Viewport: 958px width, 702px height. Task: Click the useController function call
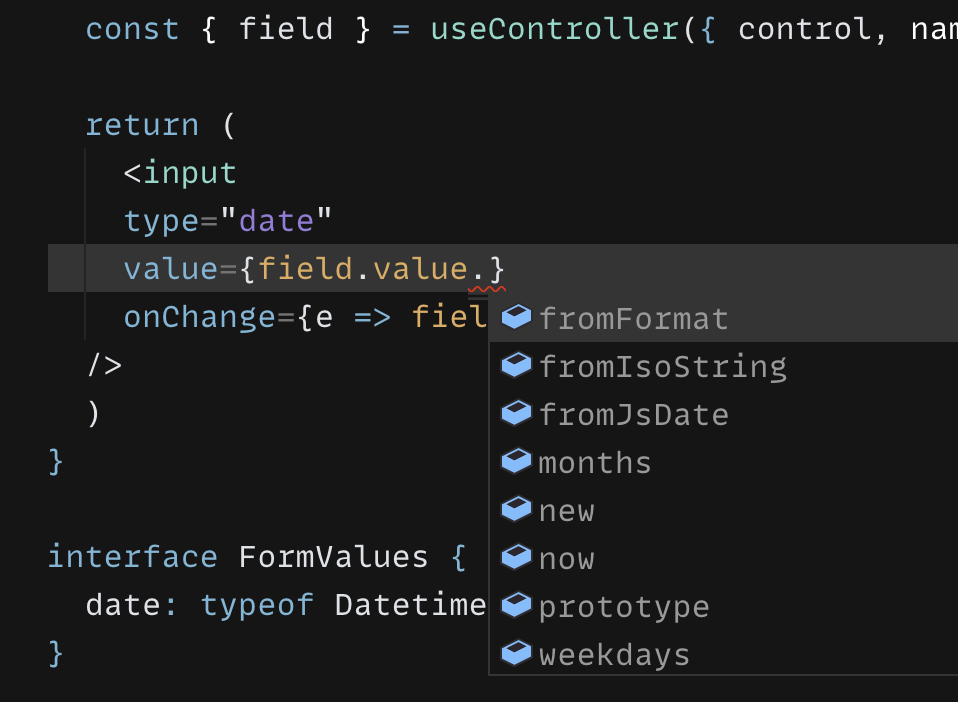[x=555, y=29]
